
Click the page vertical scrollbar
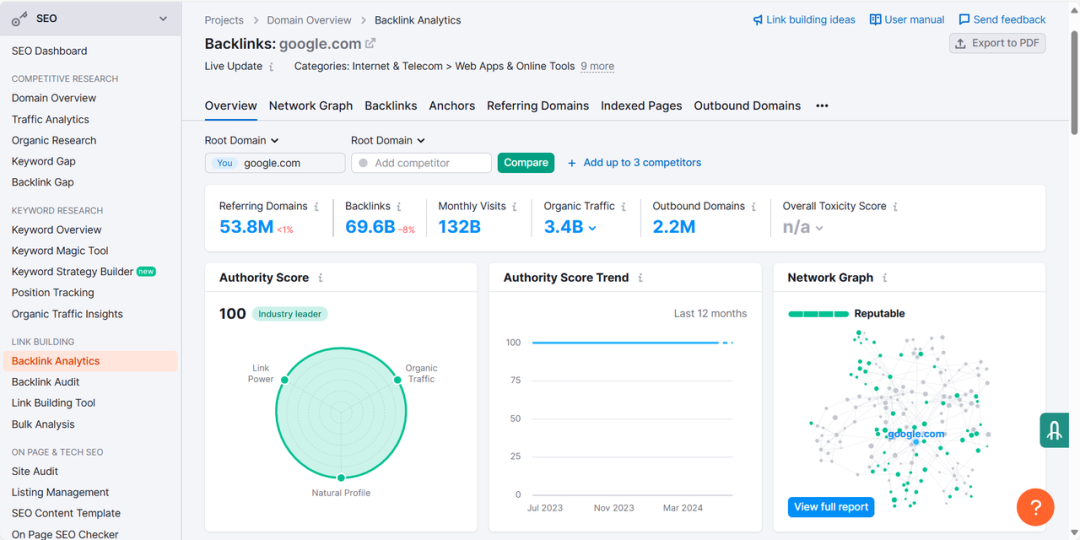(x=1074, y=83)
